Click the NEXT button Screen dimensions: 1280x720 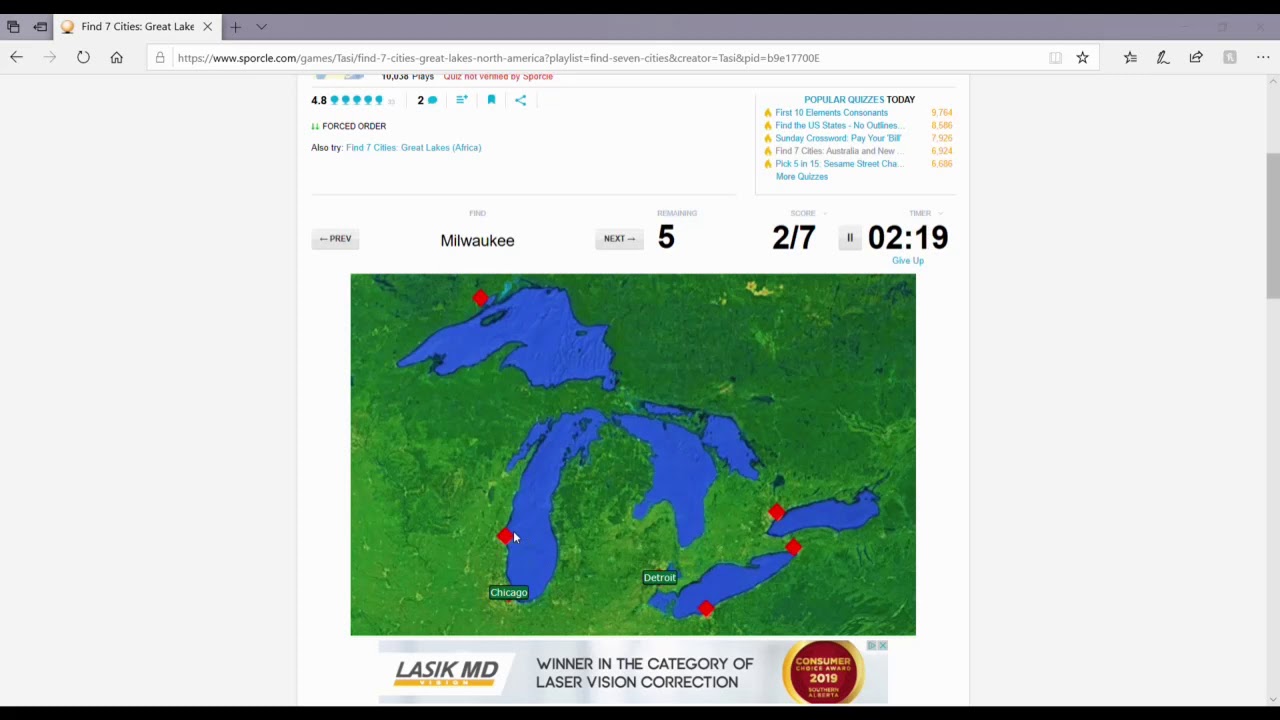pos(619,239)
